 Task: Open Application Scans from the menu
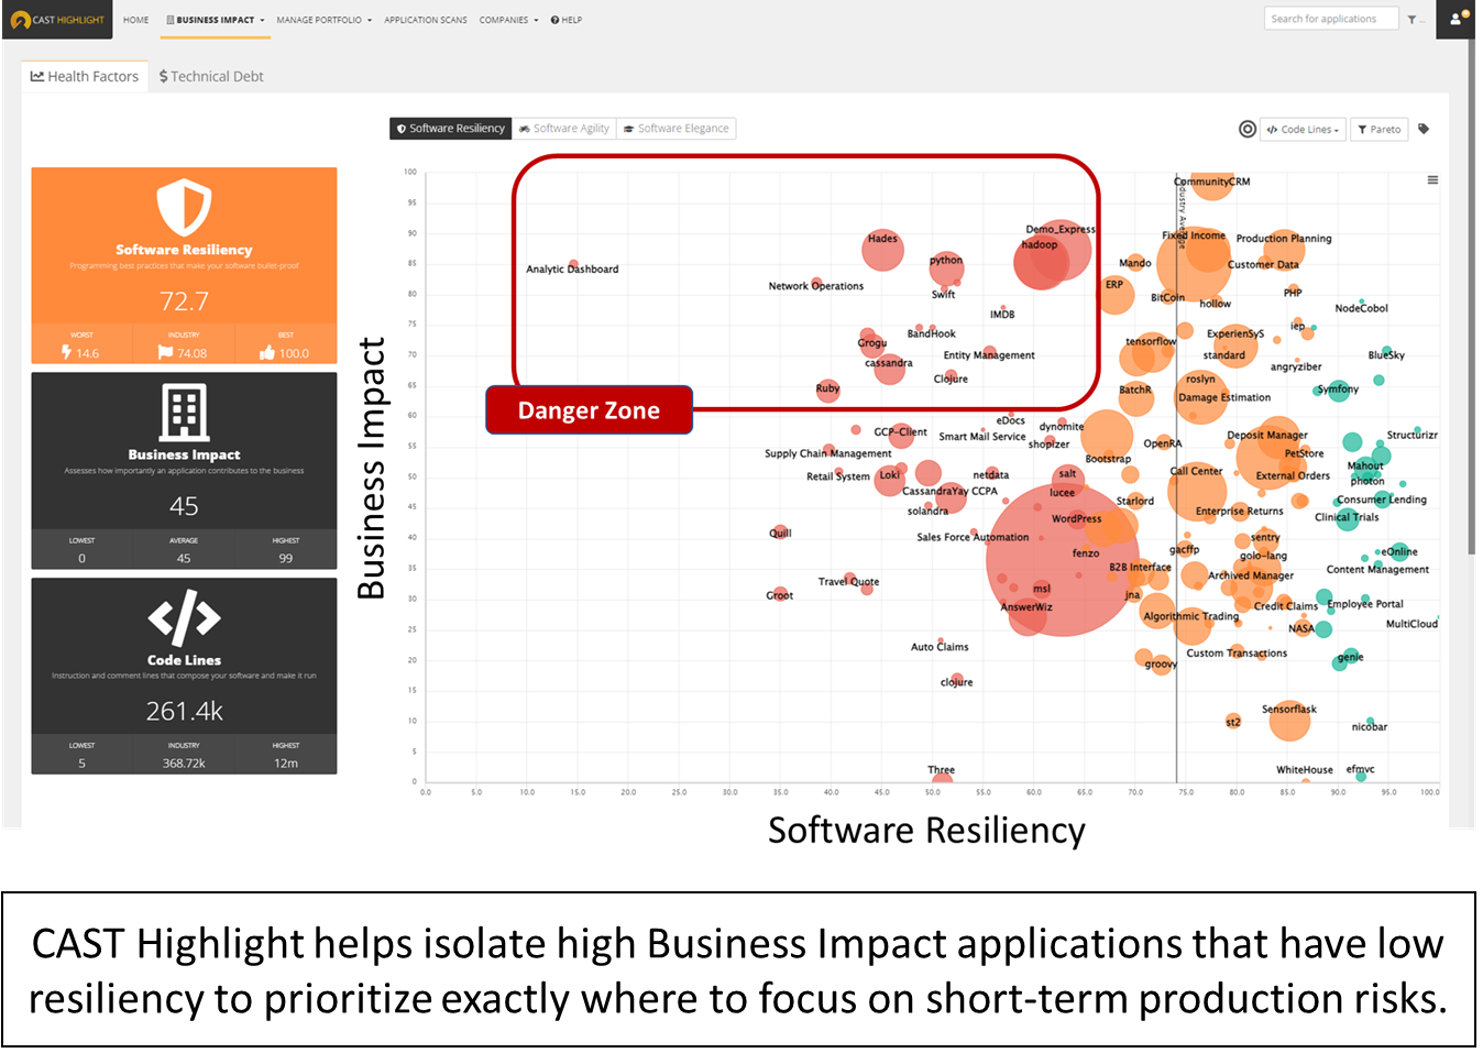pos(425,20)
